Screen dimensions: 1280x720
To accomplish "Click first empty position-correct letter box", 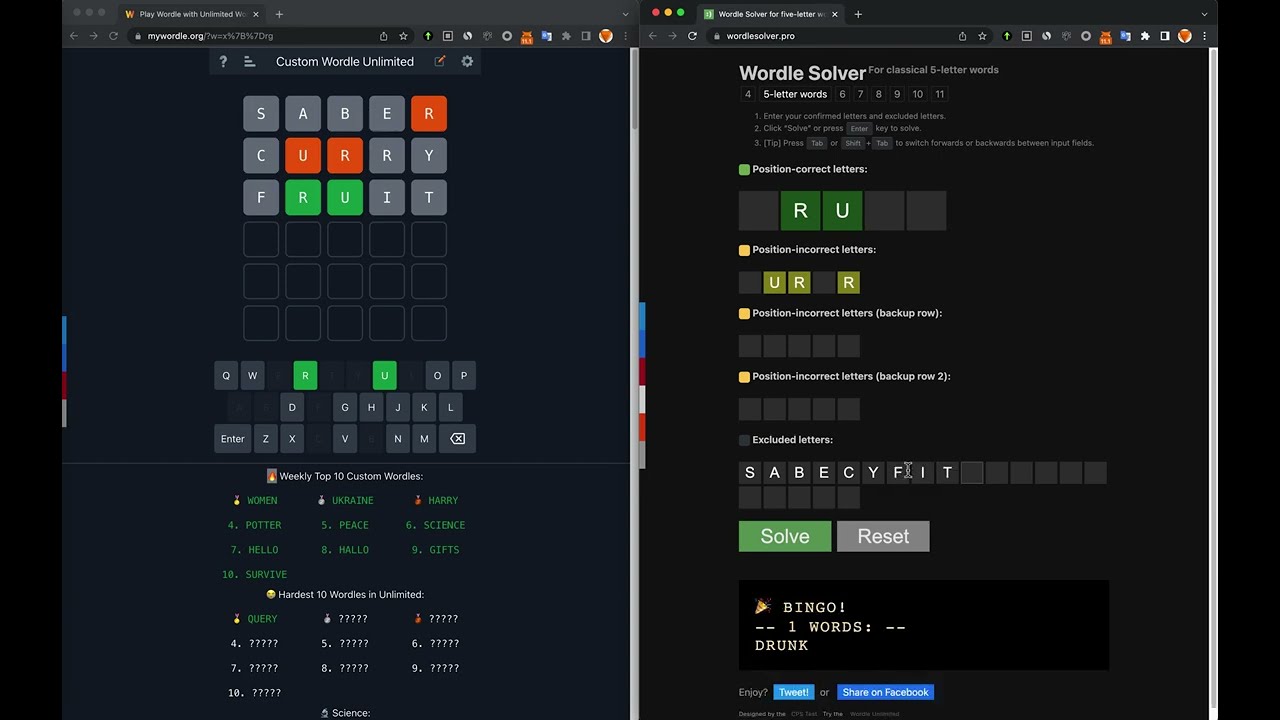I will coord(758,211).
